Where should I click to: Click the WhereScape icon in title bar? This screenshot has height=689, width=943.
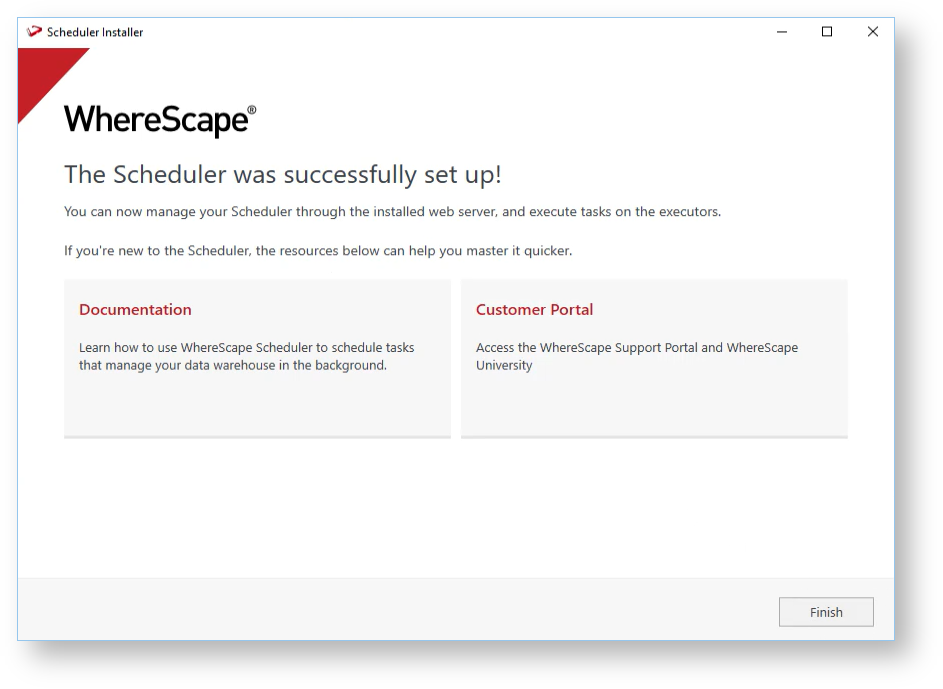click(x=34, y=32)
